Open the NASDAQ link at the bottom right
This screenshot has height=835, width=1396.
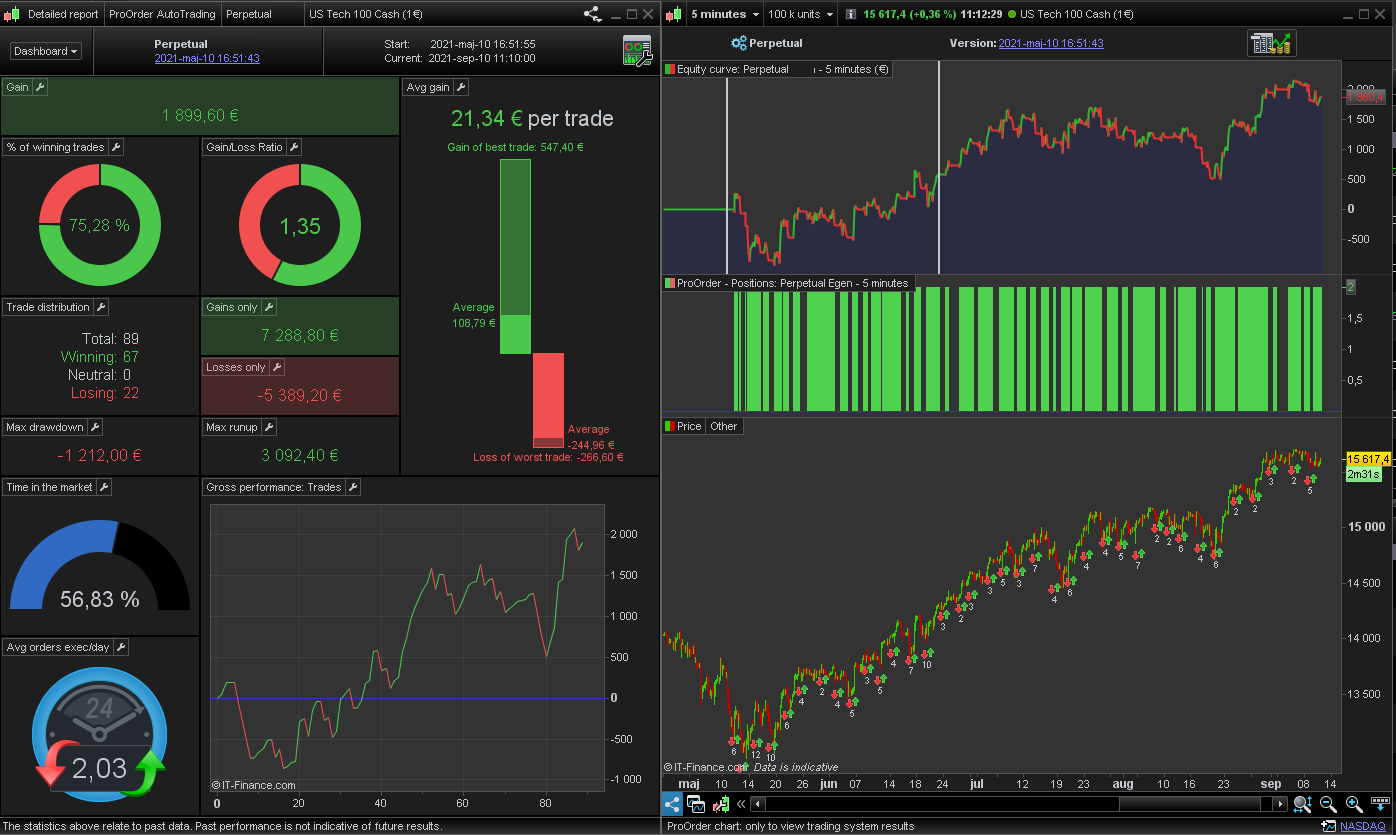pyautogui.click(x=1364, y=826)
